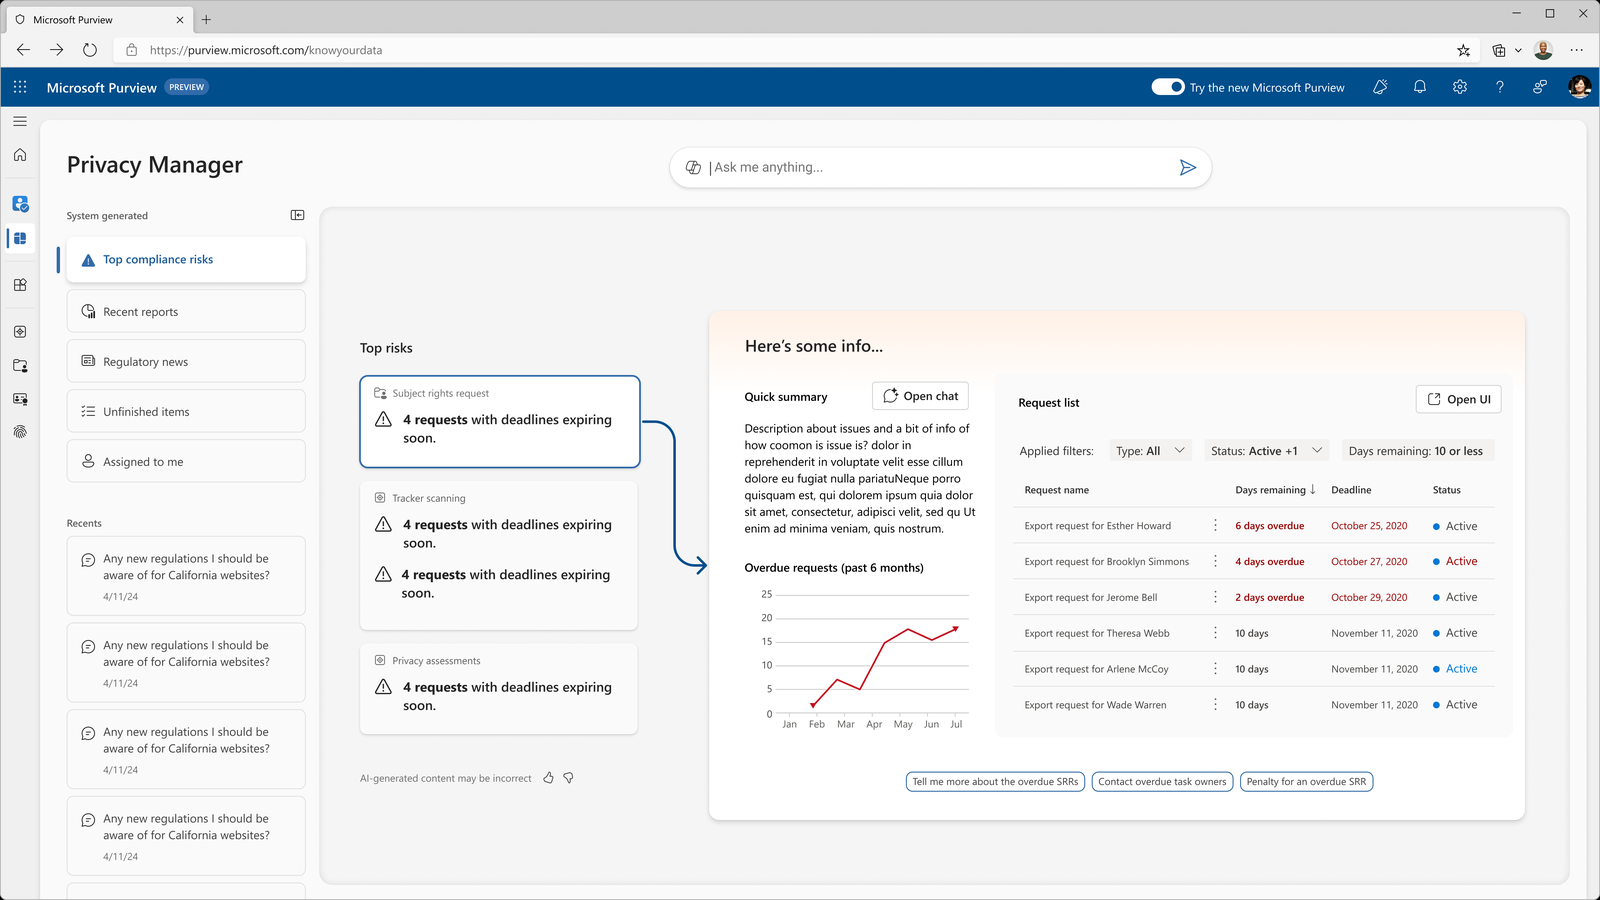This screenshot has width=1600, height=900.
Task: Open the row menu for Esther Howard request
Action: (1215, 526)
